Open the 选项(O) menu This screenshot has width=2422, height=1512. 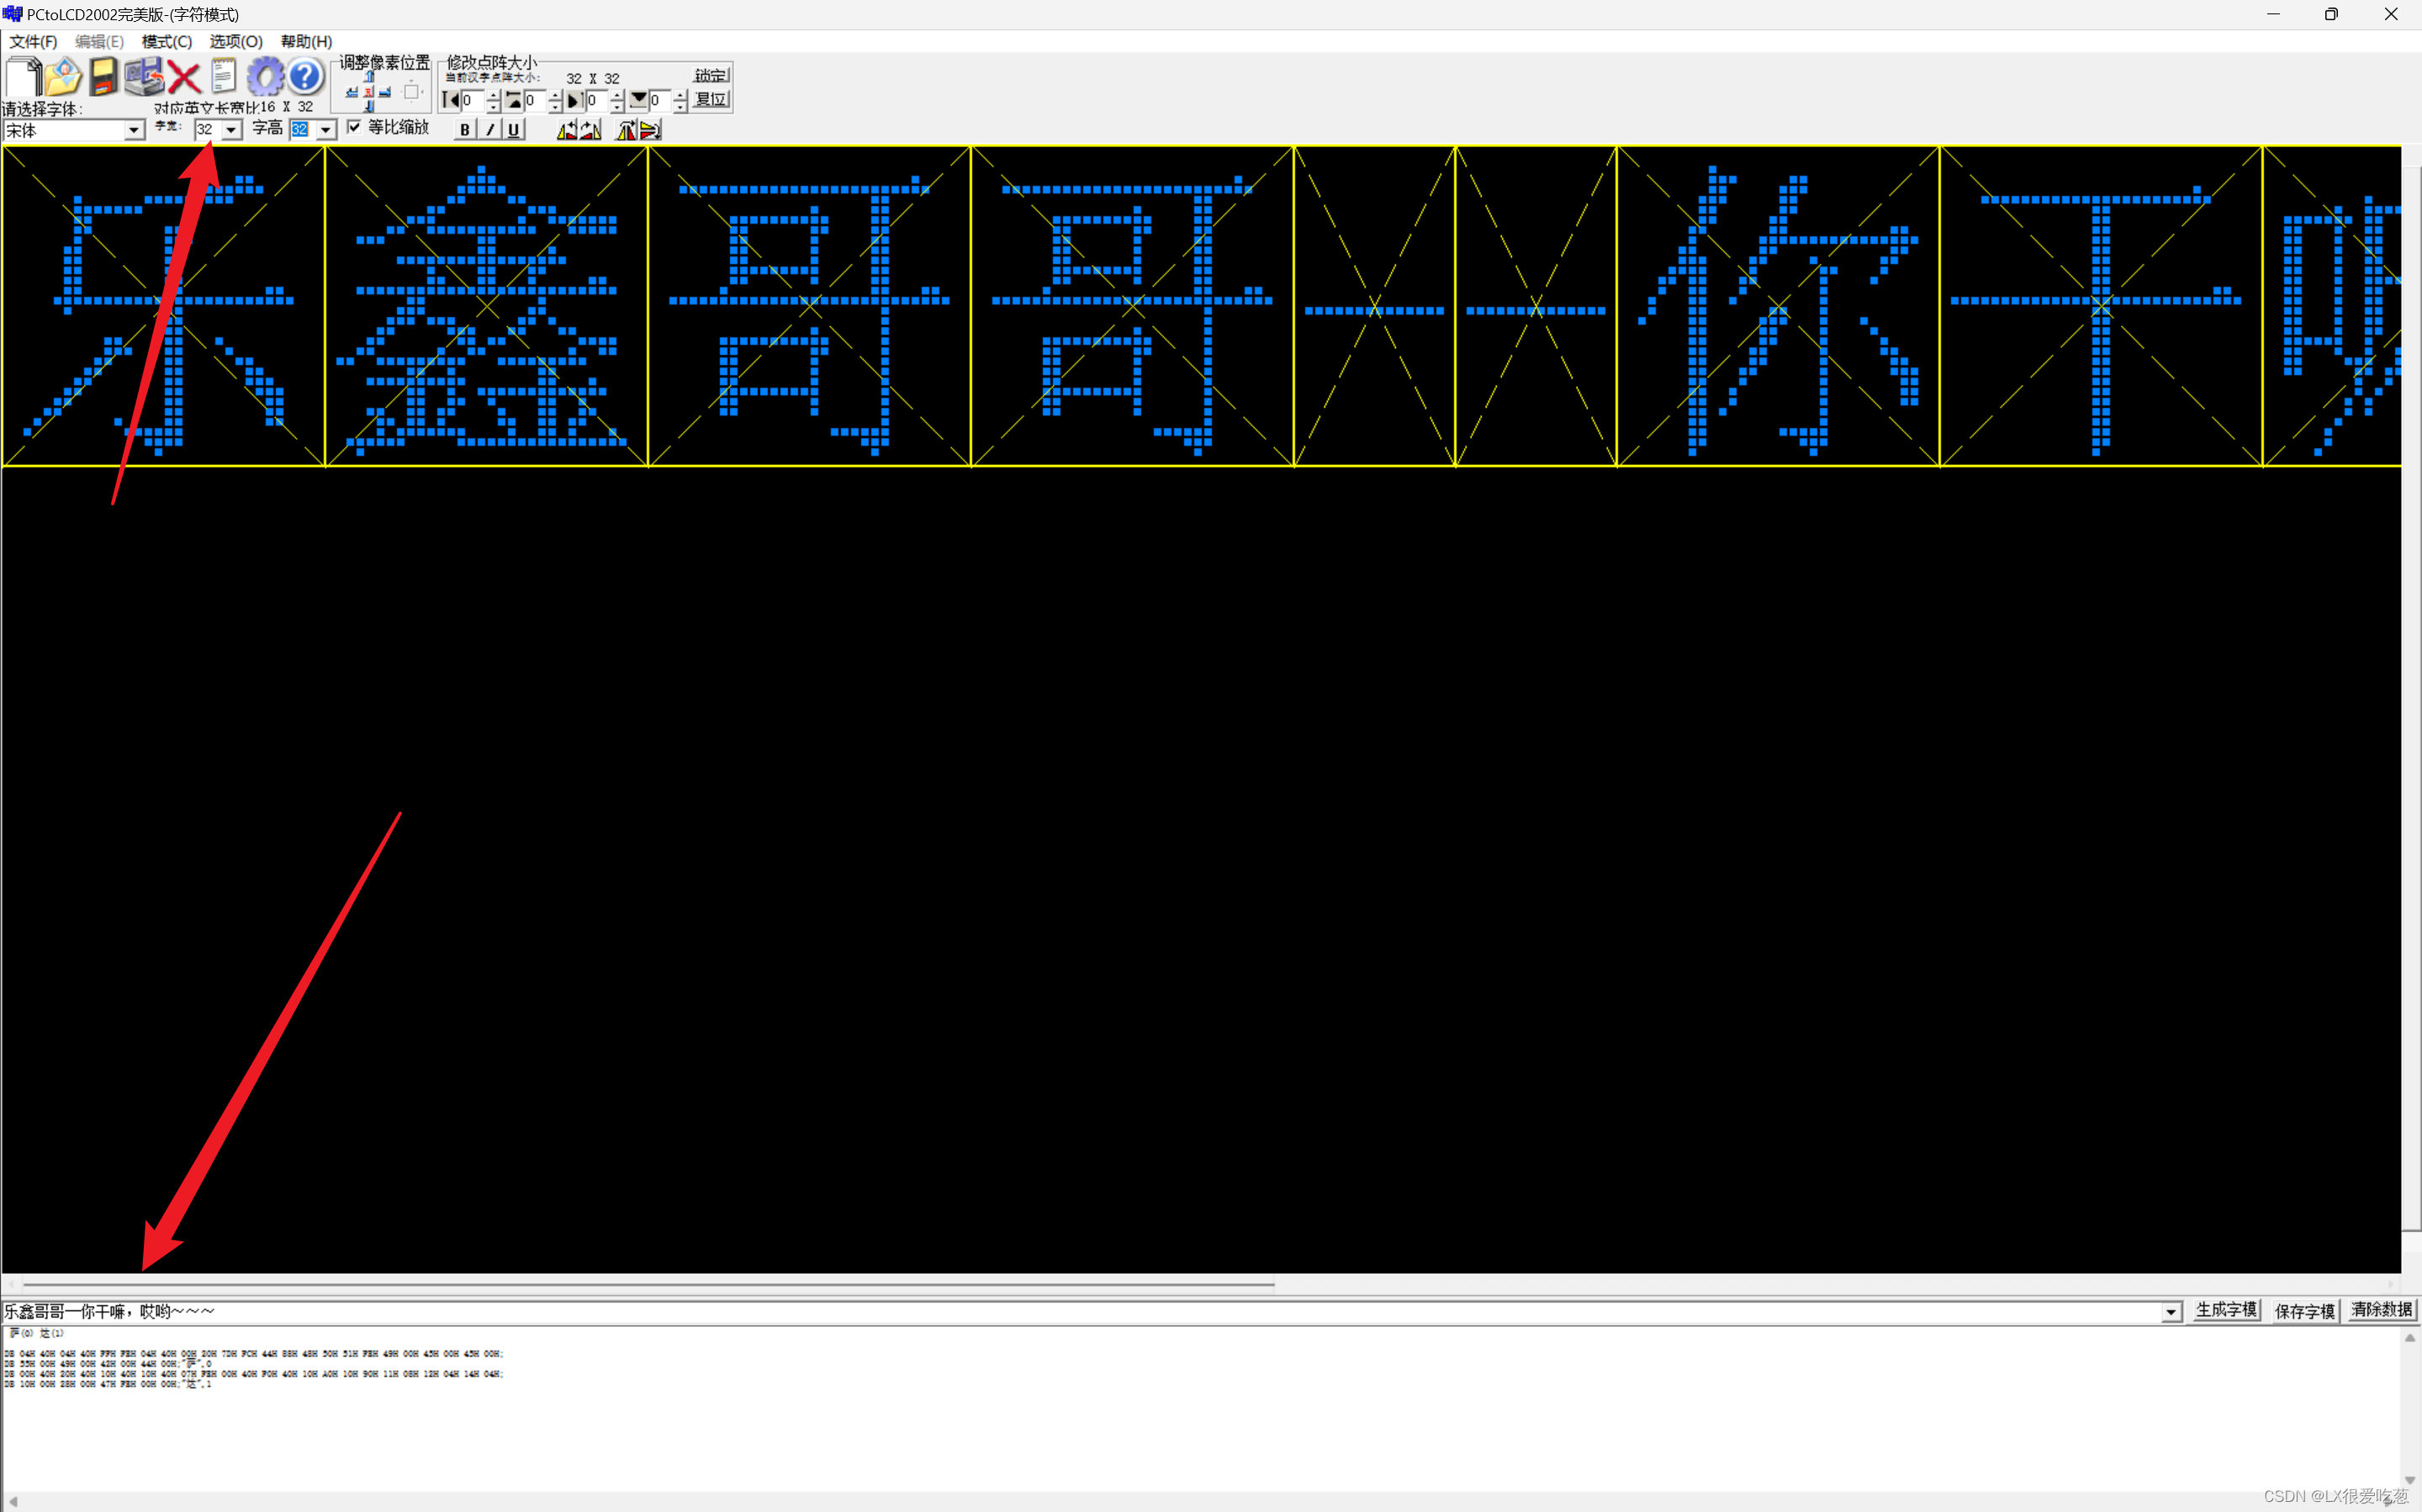point(236,41)
